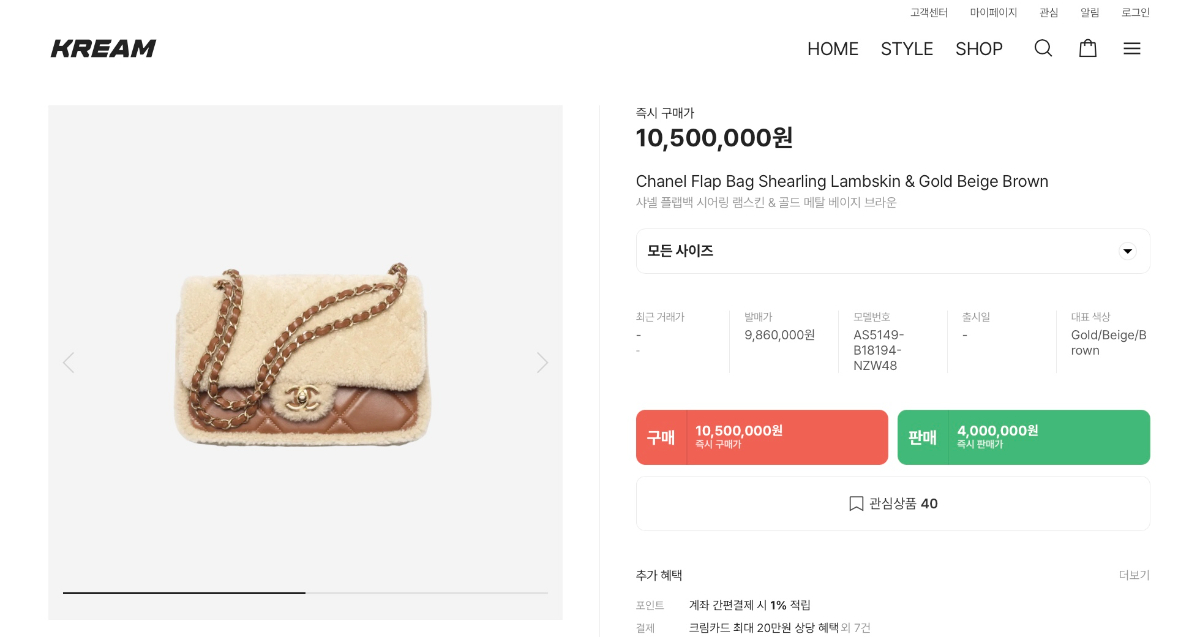Screen dimensions: 1200x637
Task: Expand 추가 혜택 with 더보기
Action: (1134, 575)
